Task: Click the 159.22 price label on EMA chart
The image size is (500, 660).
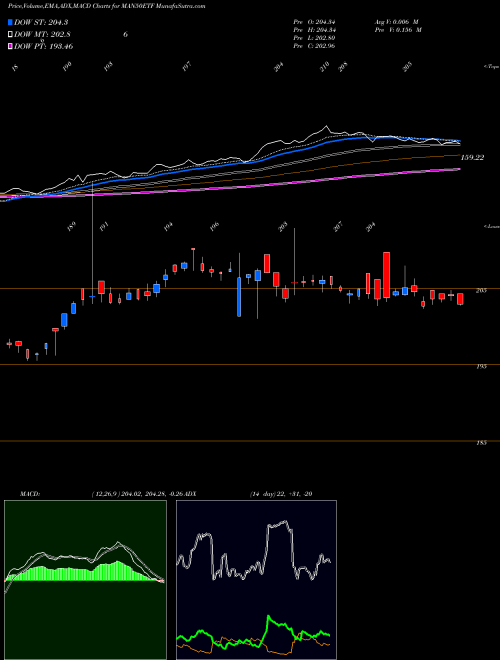Action: pos(472,157)
